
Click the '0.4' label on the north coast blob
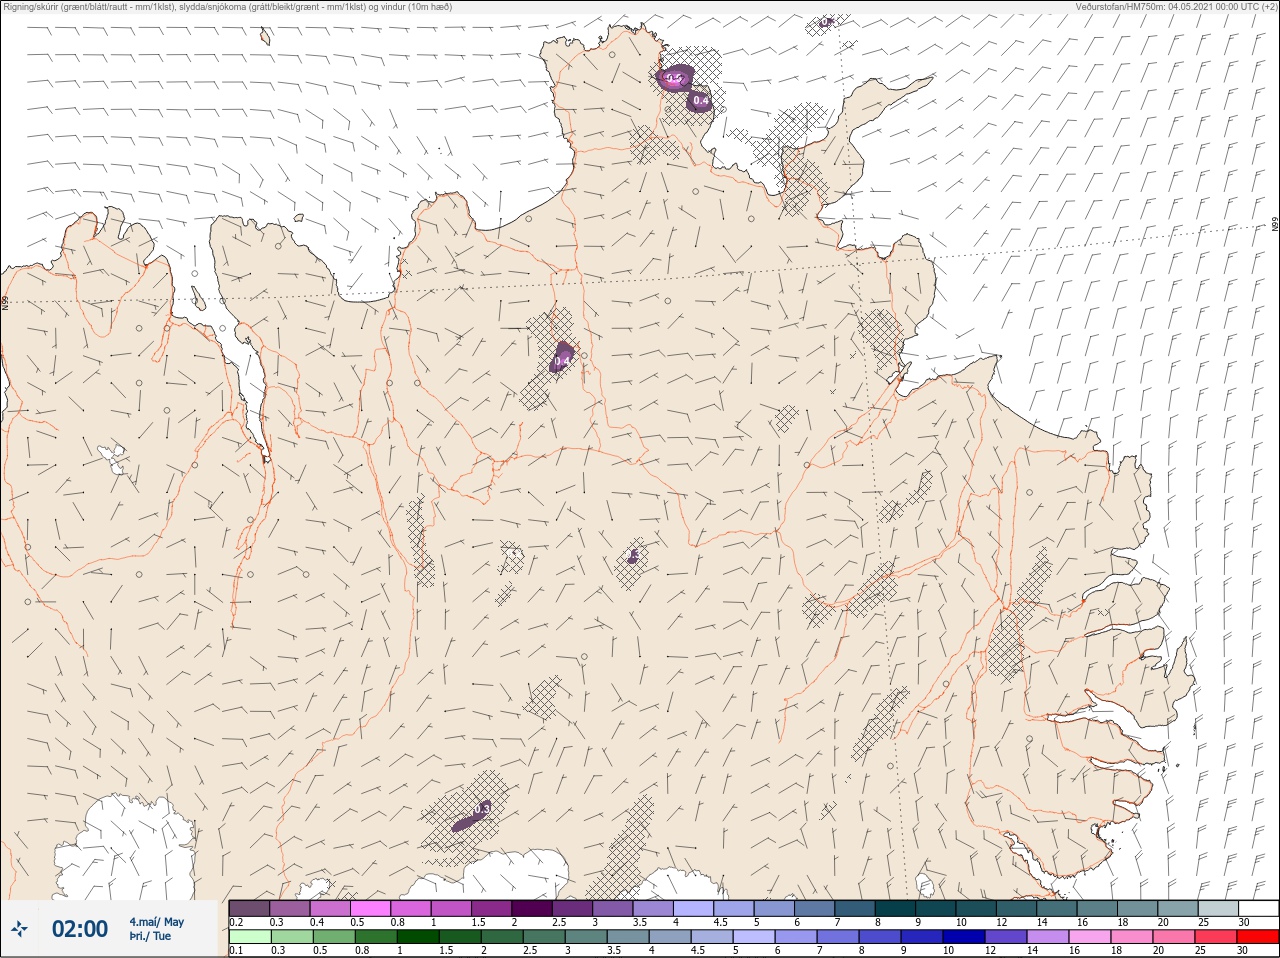click(x=701, y=101)
